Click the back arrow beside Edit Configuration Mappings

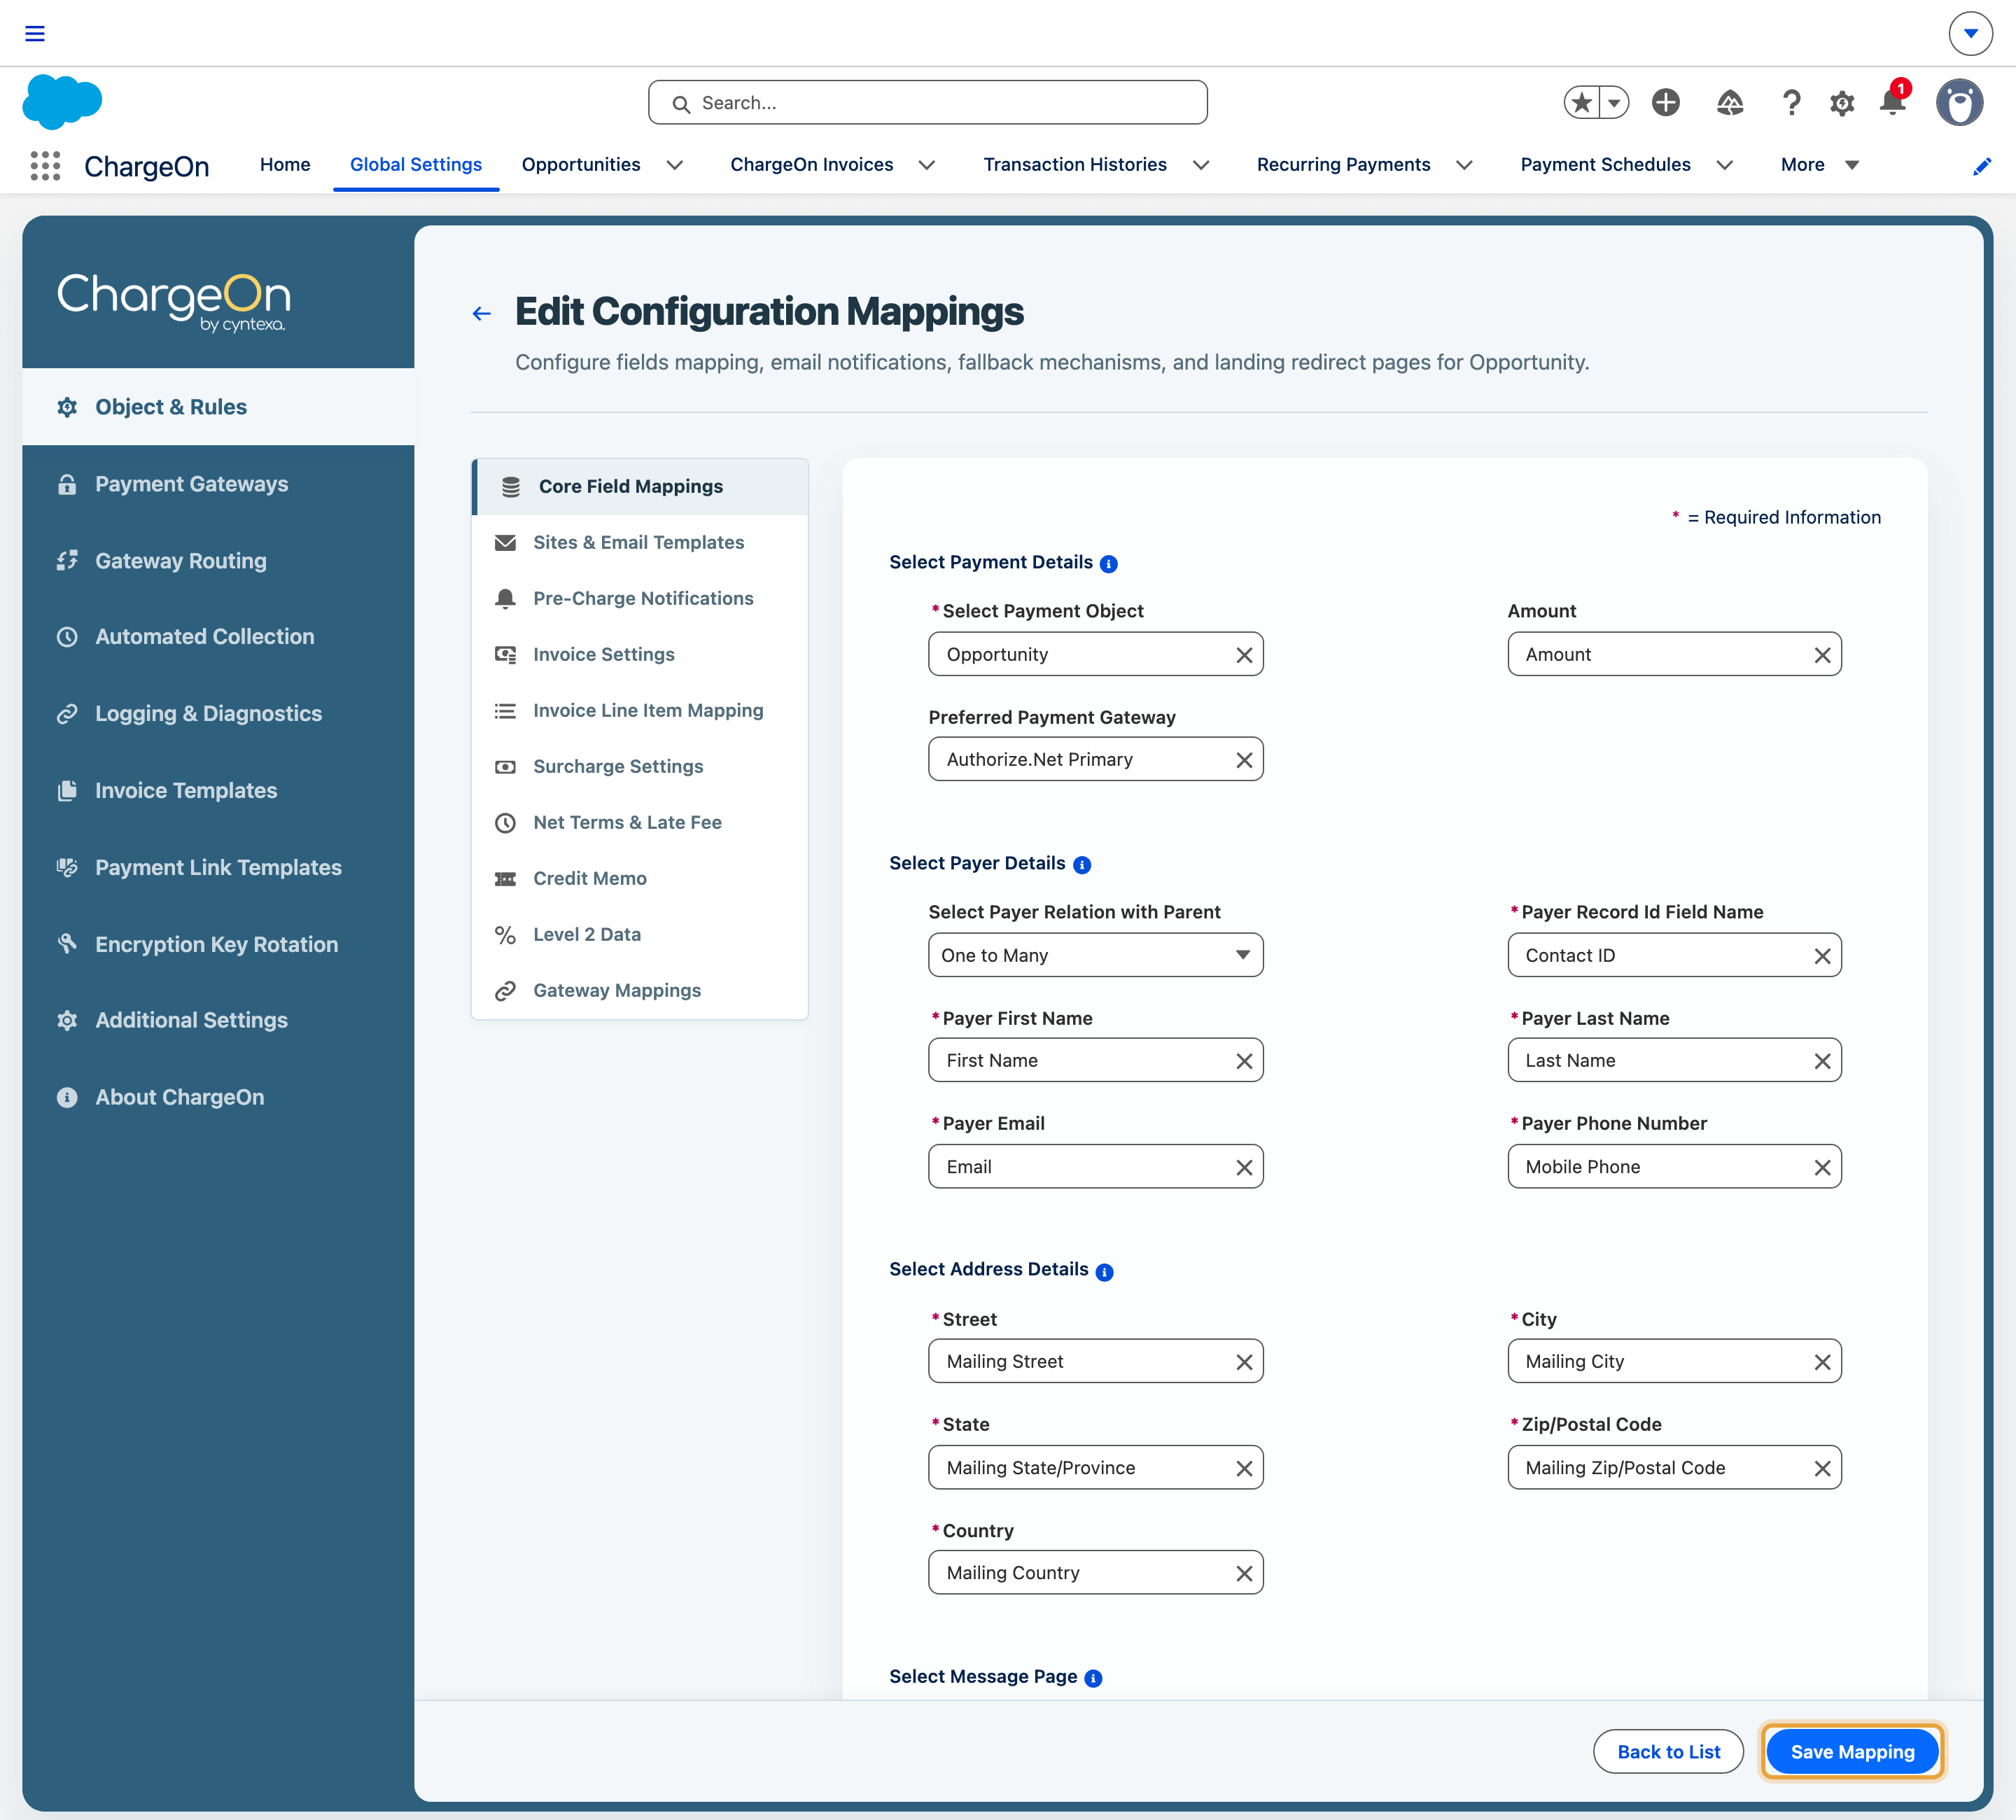482,313
